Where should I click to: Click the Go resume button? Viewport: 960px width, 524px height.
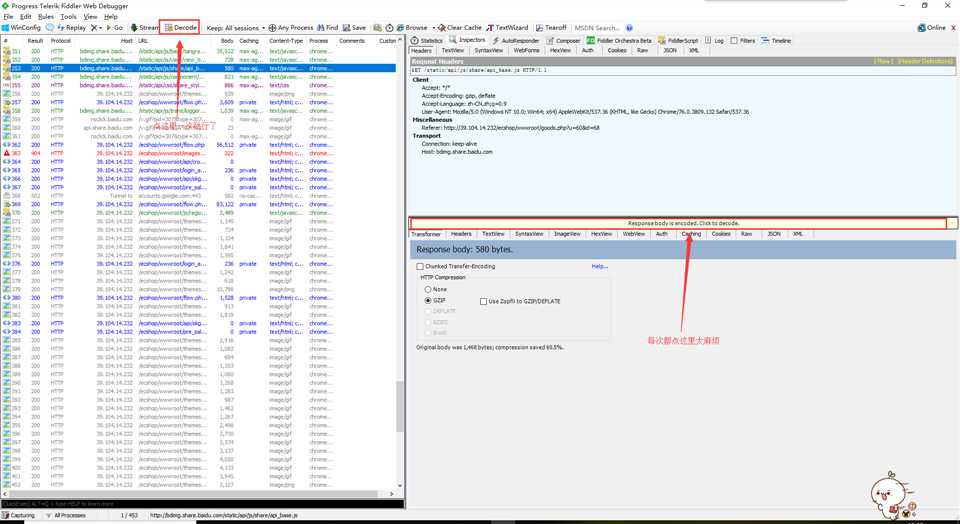tap(114, 28)
